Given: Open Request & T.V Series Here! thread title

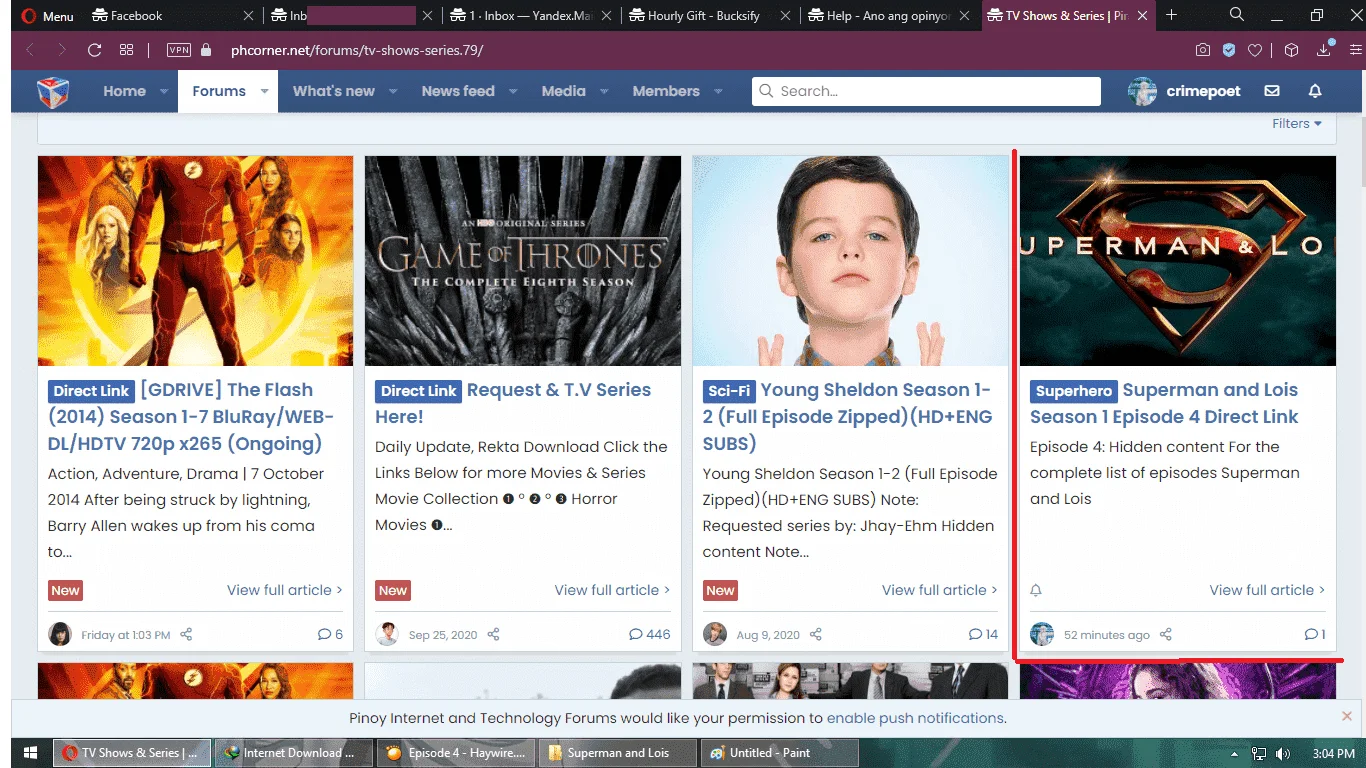Looking at the screenshot, I should 513,403.
